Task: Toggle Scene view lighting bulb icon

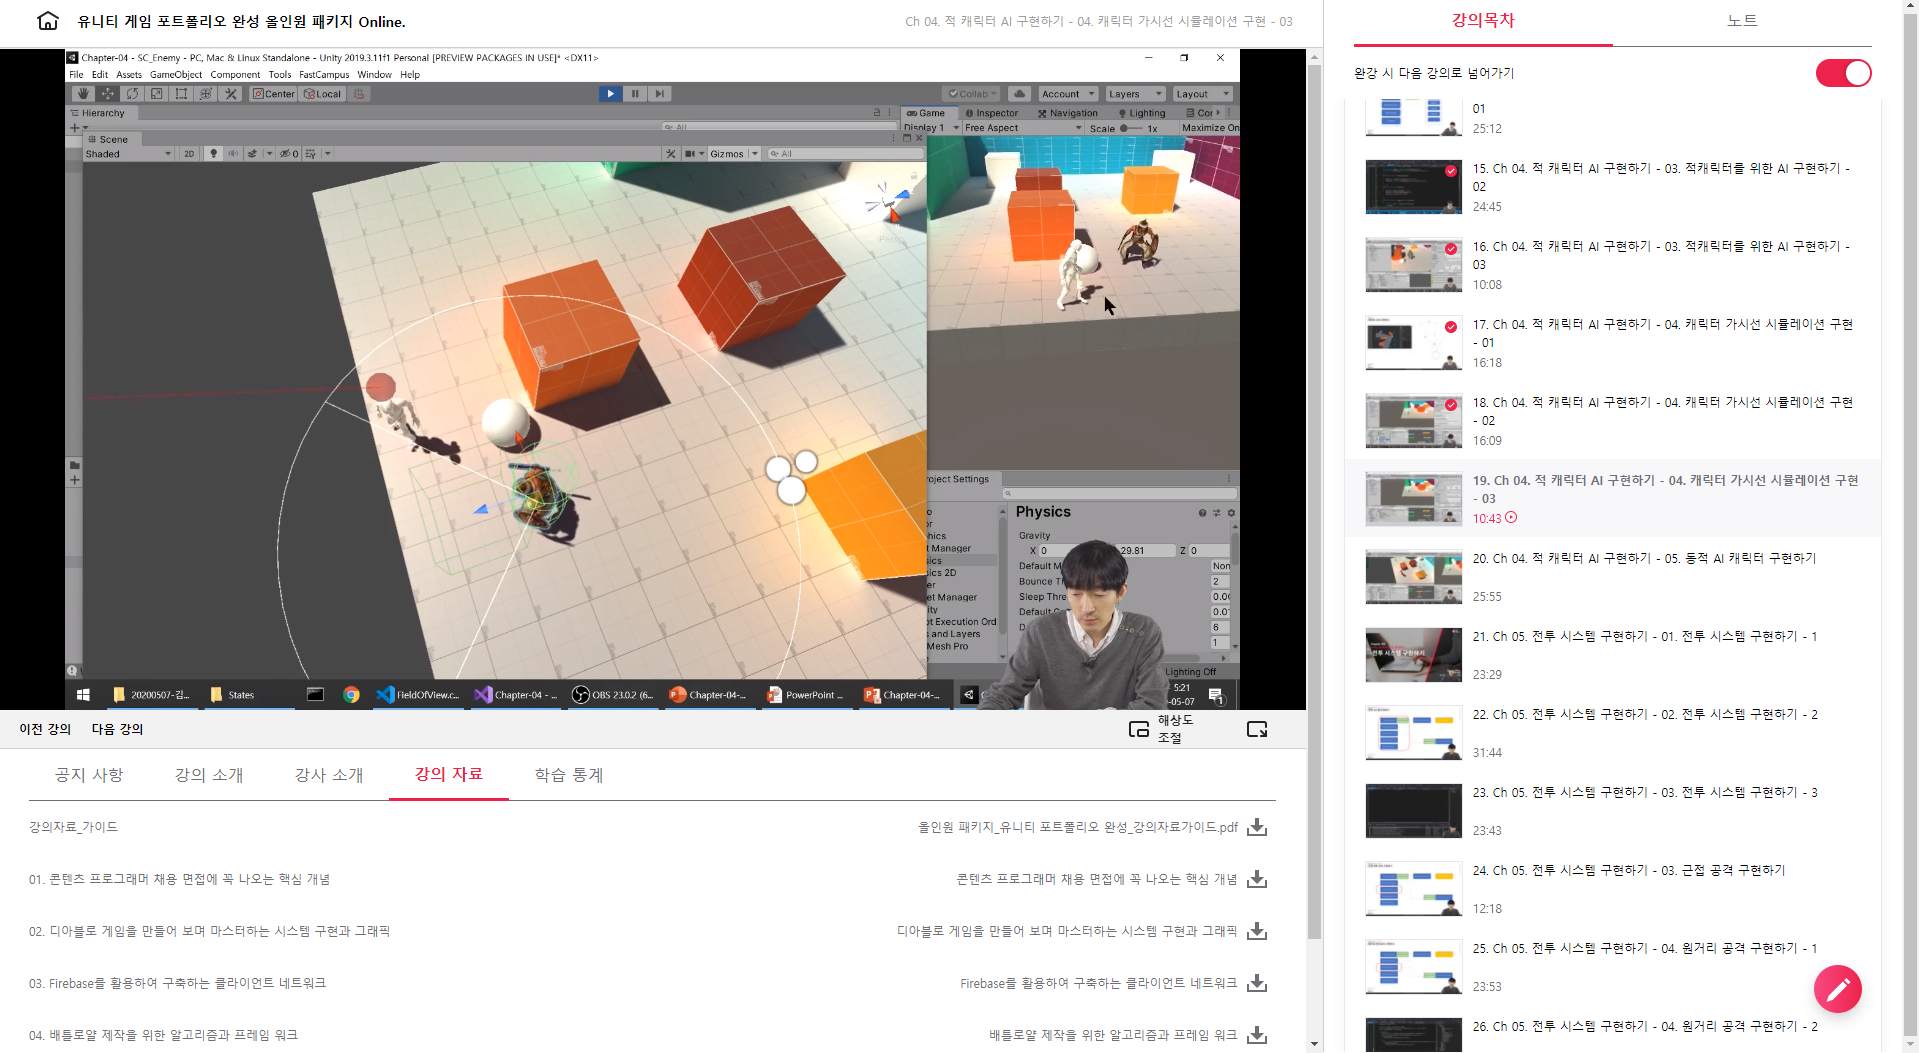Action: (x=213, y=154)
